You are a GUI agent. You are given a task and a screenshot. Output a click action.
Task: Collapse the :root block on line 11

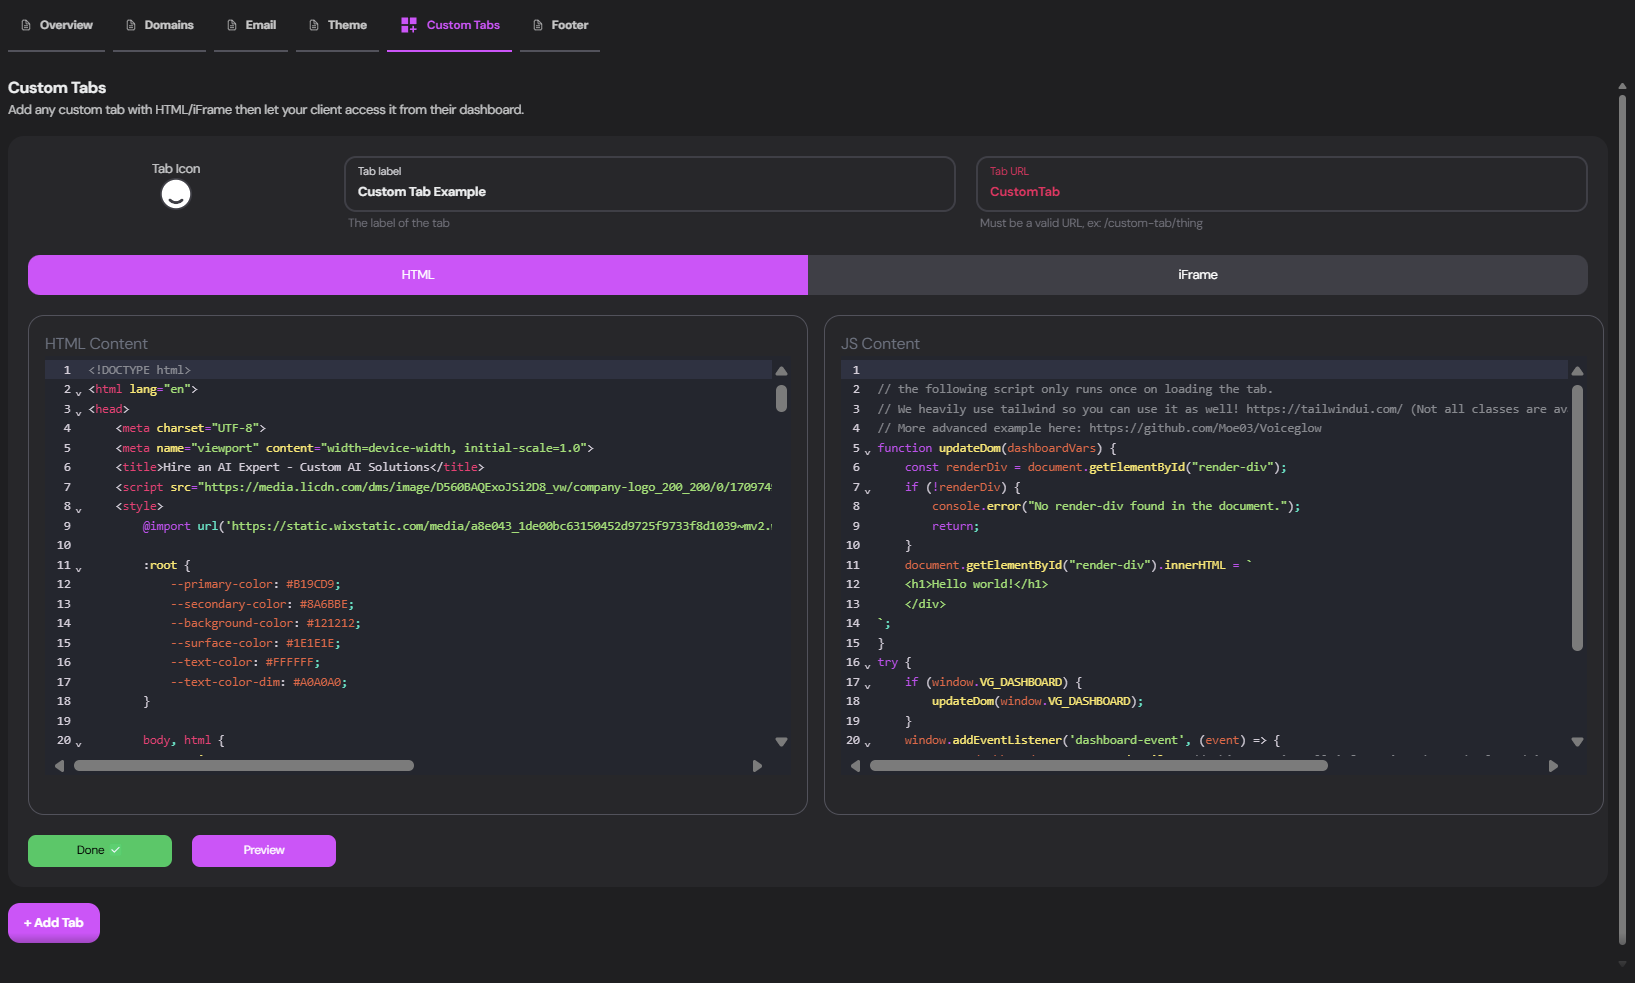coord(79,568)
